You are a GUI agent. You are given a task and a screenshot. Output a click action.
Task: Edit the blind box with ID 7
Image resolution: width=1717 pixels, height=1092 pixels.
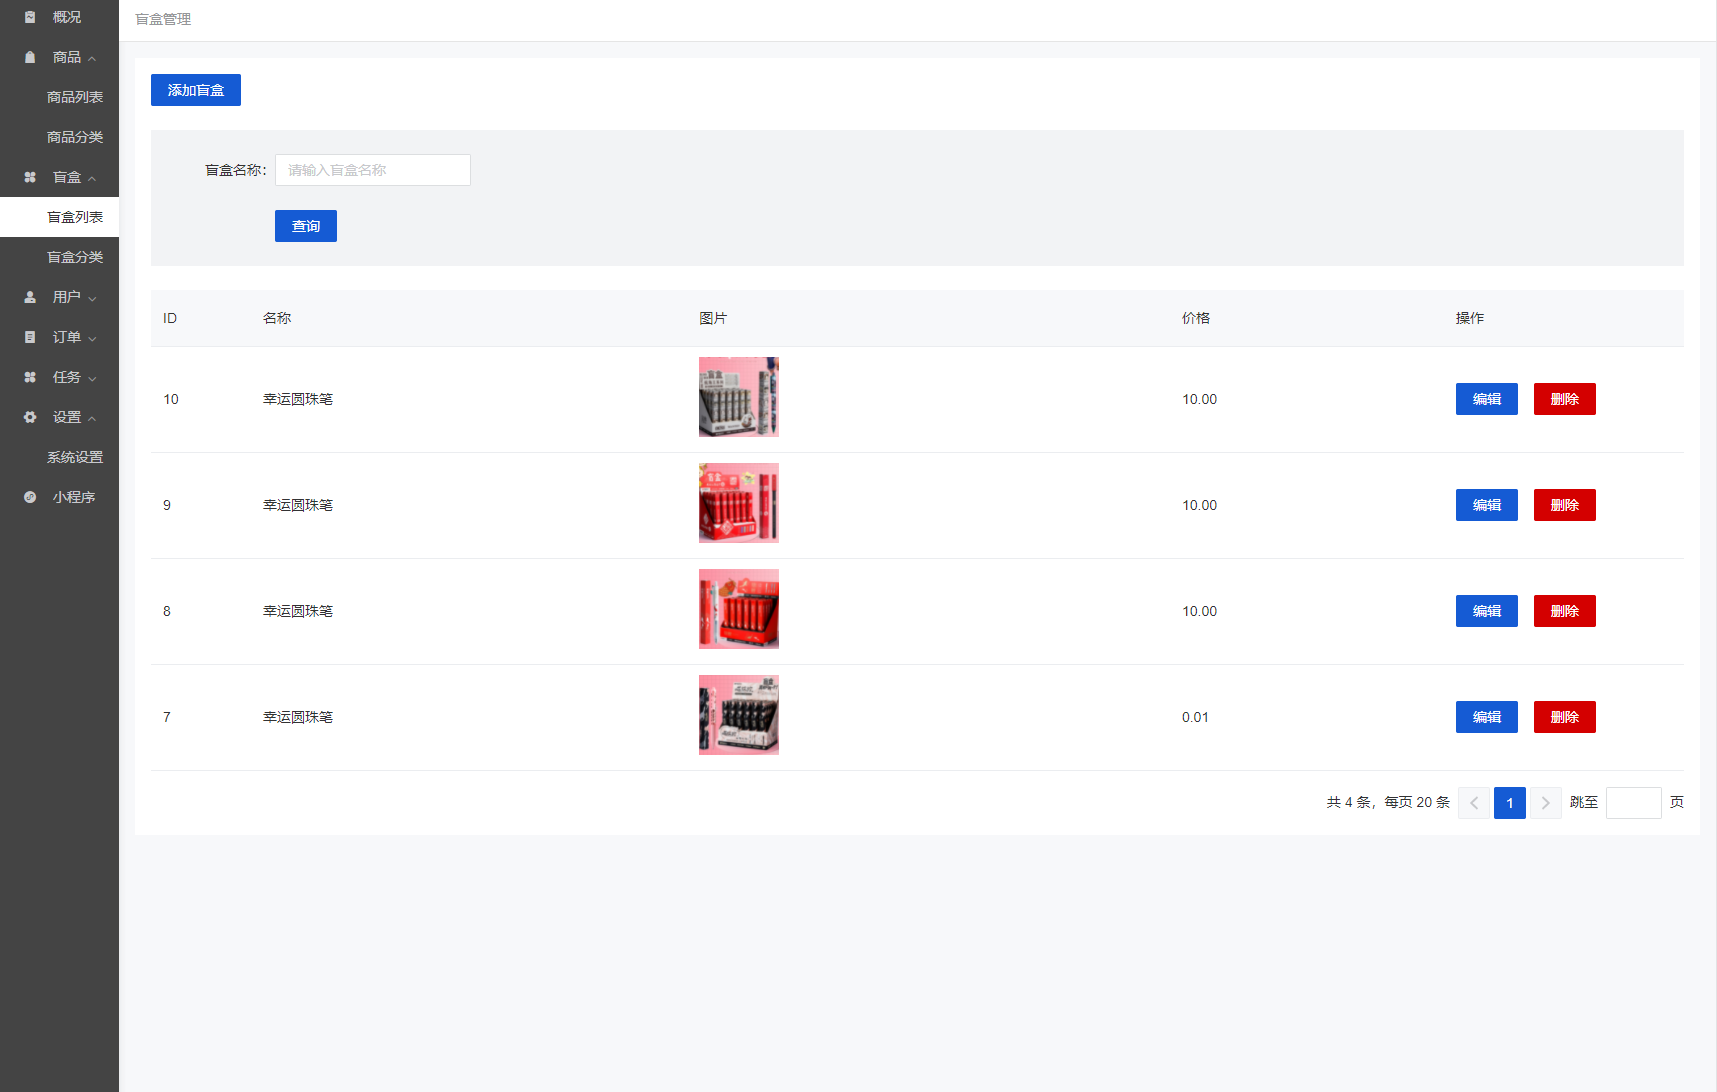[x=1486, y=717]
